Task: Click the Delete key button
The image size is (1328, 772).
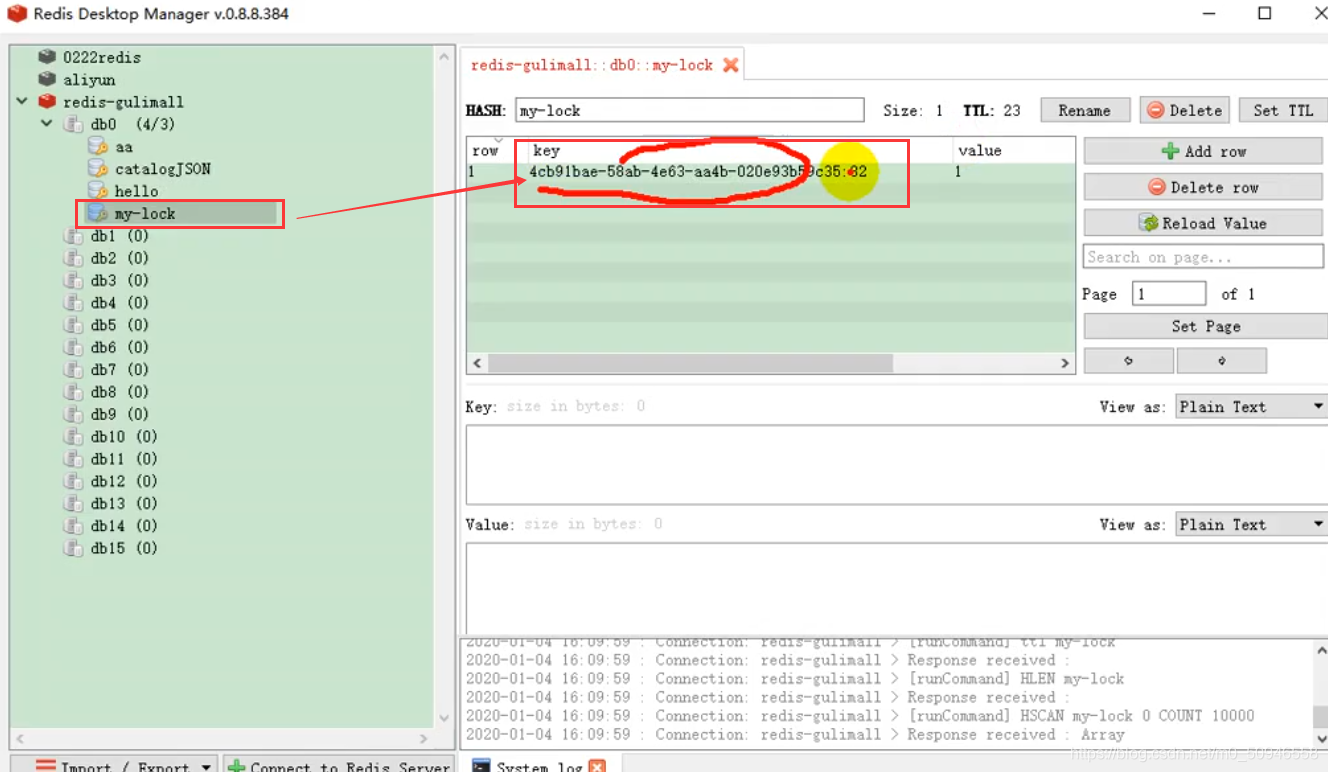Action: click(x=1184, y=110)
